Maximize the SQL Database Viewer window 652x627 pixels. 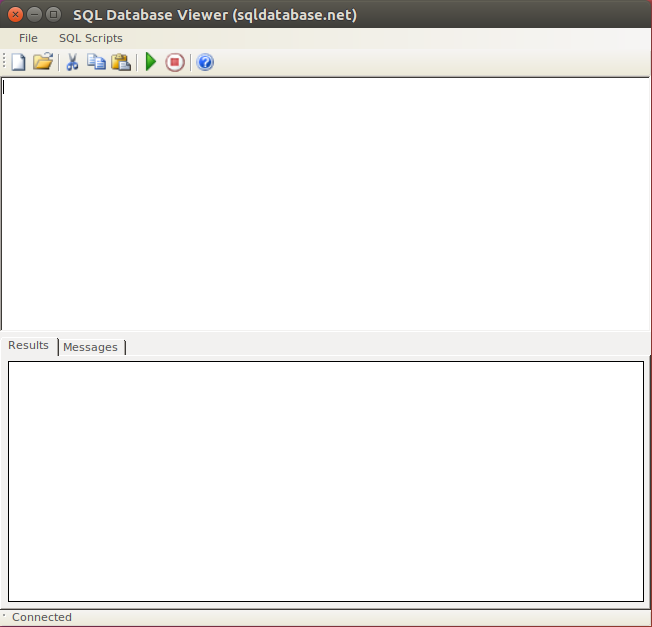[54, 15]
